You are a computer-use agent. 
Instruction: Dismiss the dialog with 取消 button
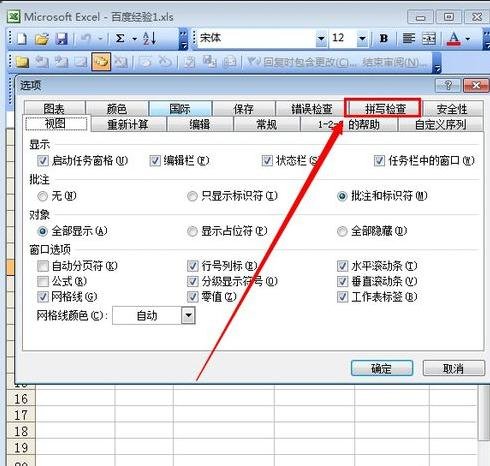coord(453,368)
